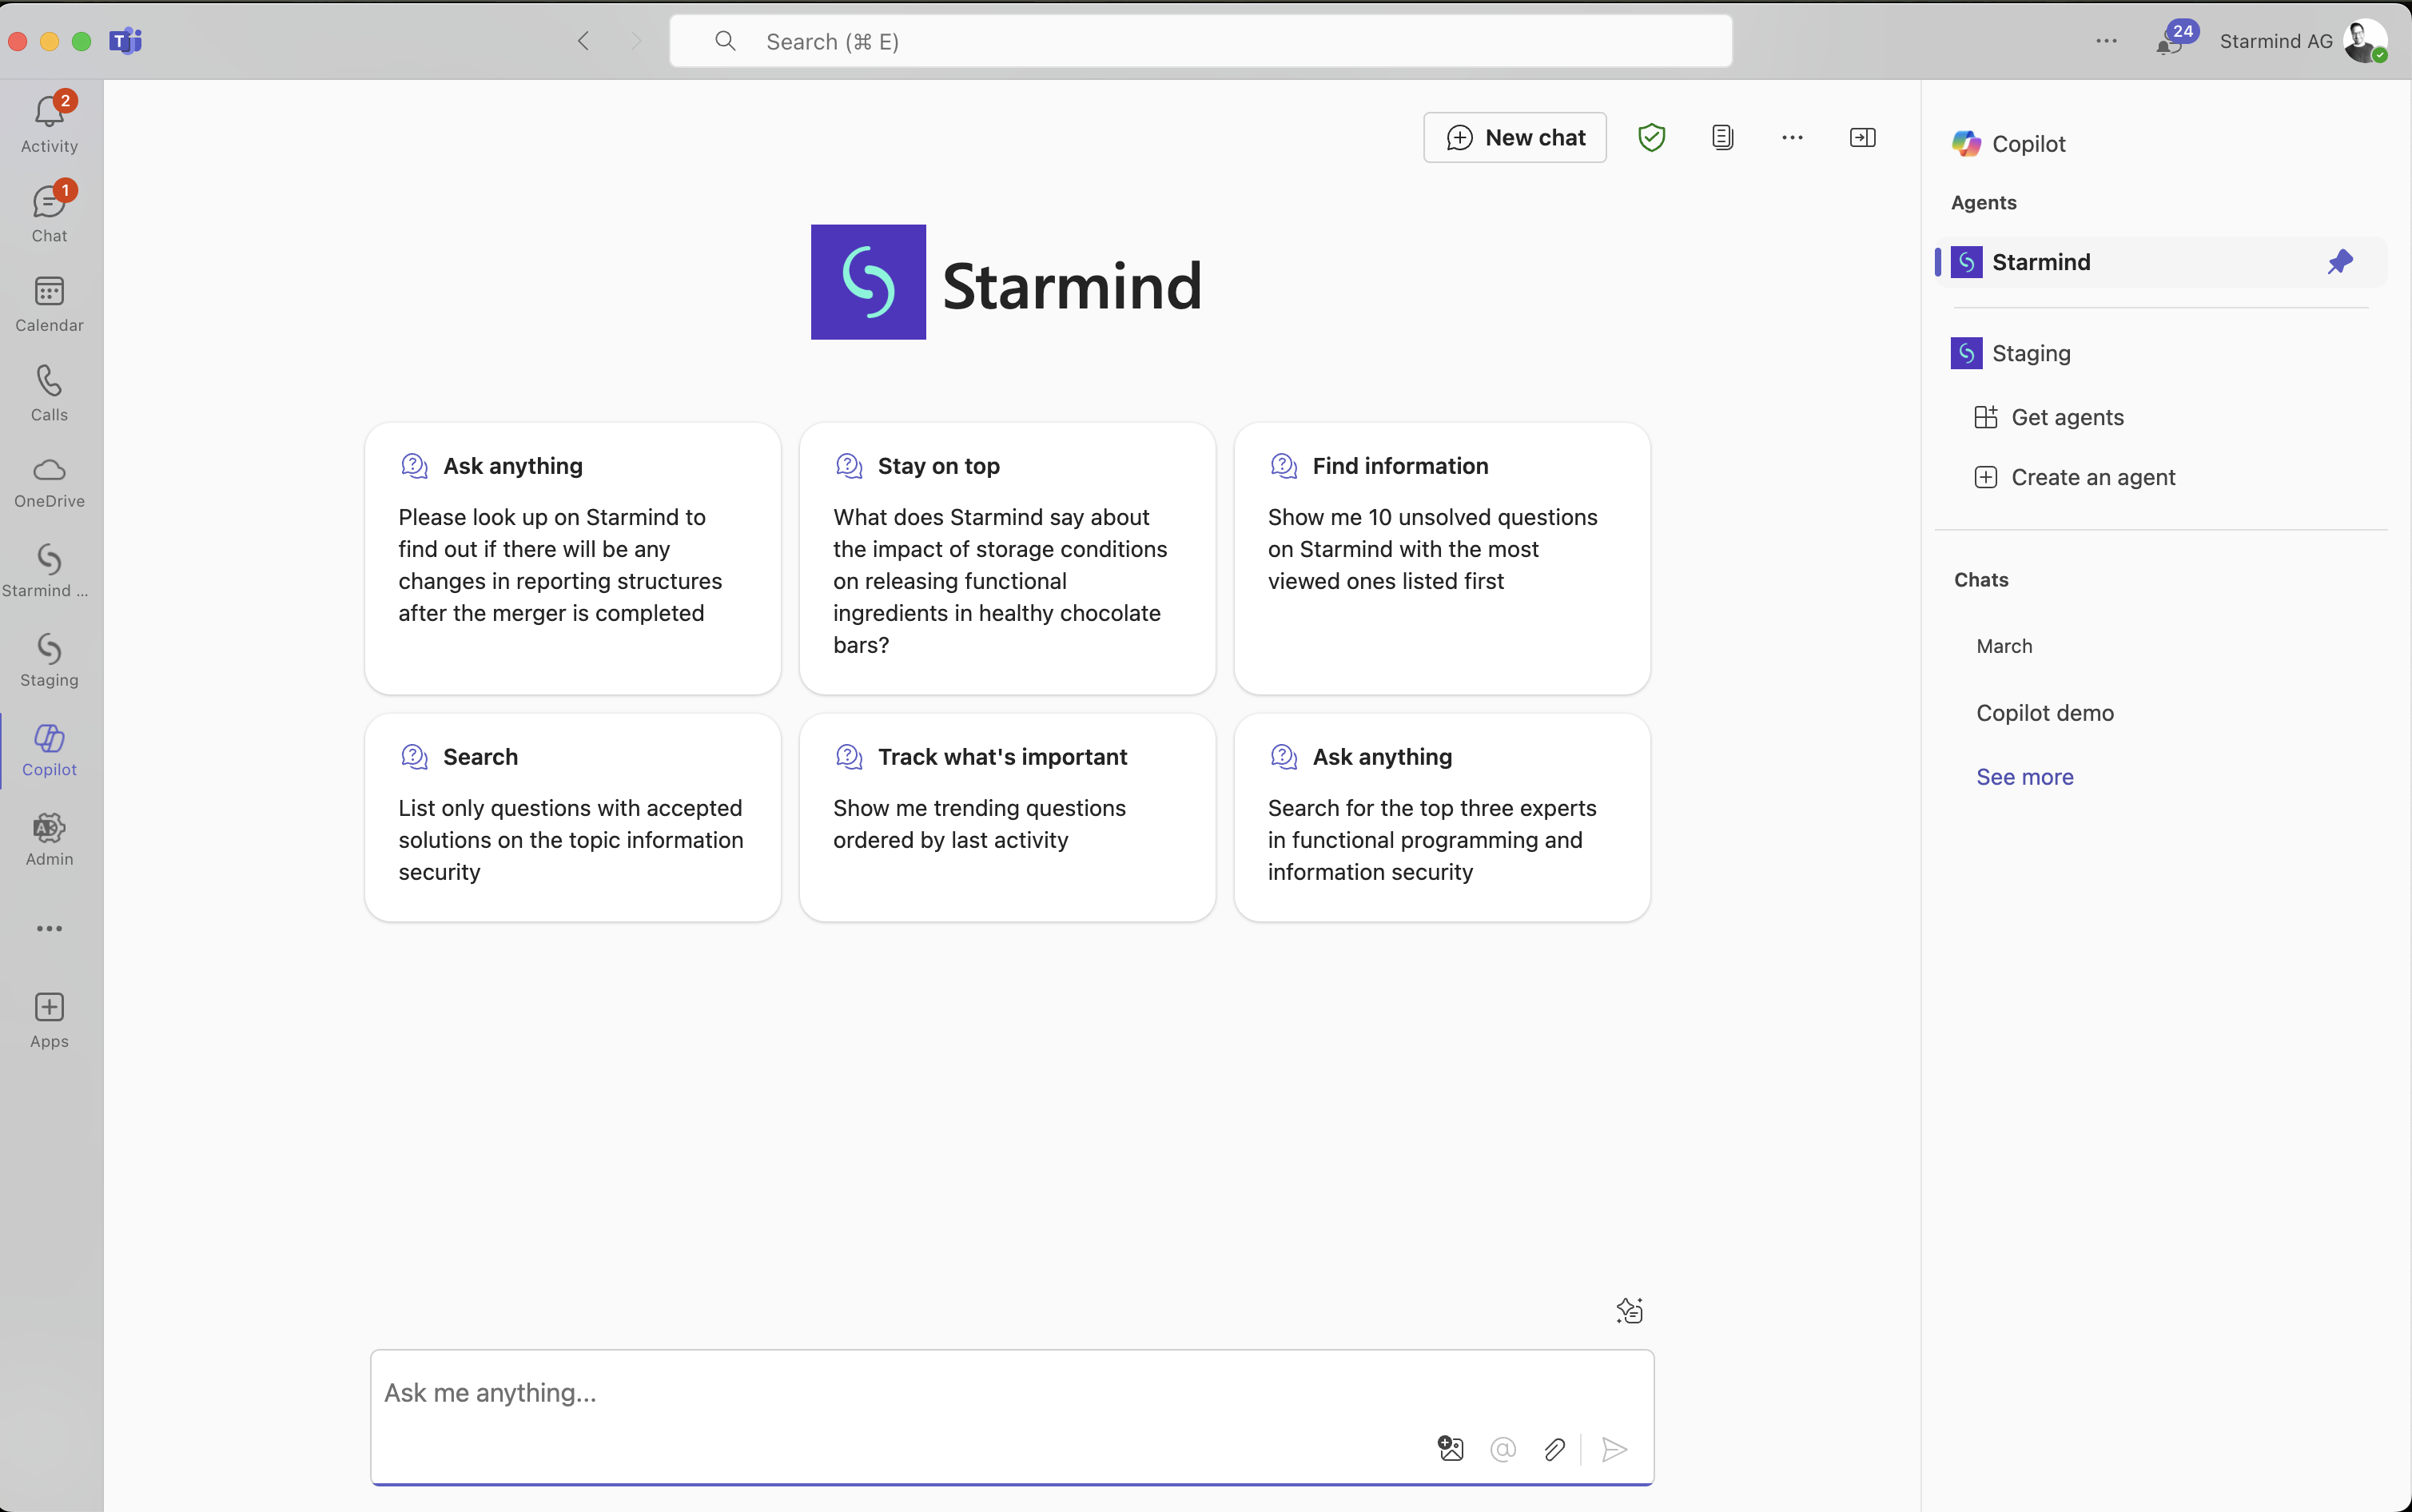Collapse the Copilot side panel

pyautogui.click(x=1862, y=137)
